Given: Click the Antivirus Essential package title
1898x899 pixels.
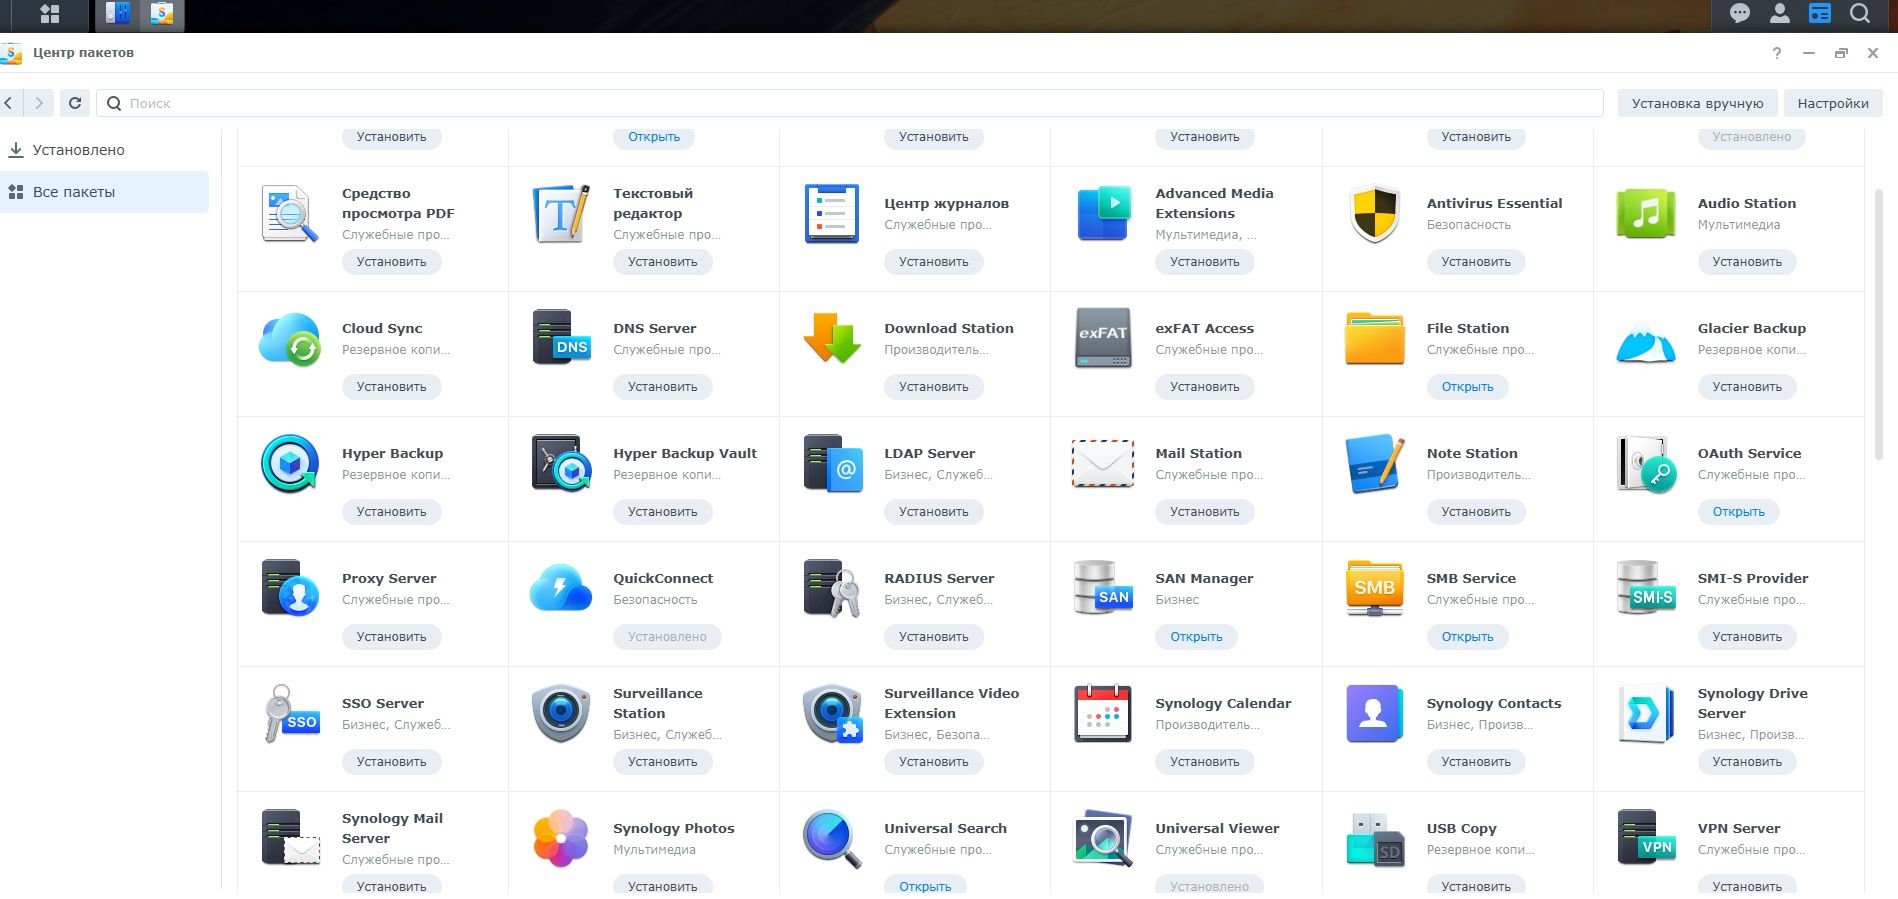Looking at the screenshot, I should (1494, 203).
